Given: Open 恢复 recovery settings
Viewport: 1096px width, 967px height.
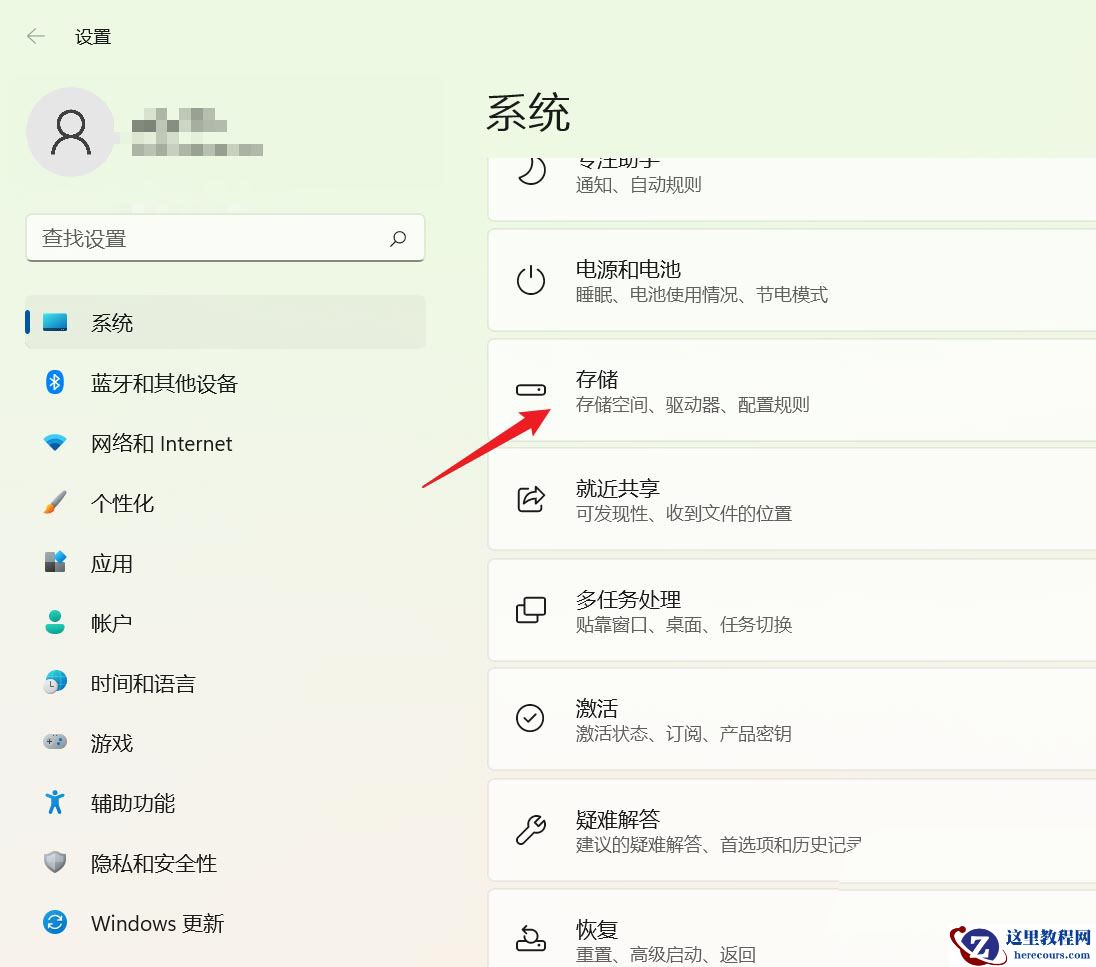Looking at the screenshot, I should tap(700, 937).
